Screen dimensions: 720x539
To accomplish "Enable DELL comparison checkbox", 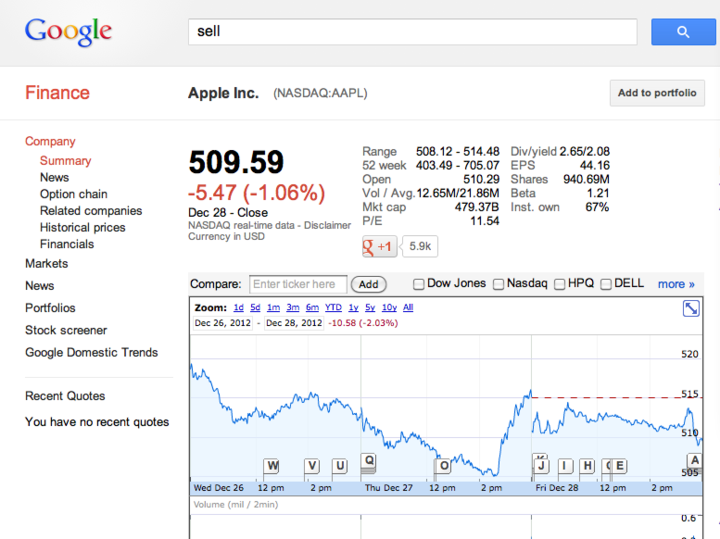I will click(x=606, y=284).
